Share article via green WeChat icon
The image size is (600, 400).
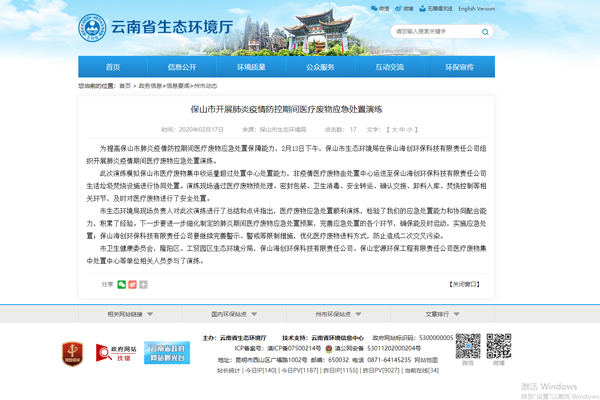[x=122, y=284]
